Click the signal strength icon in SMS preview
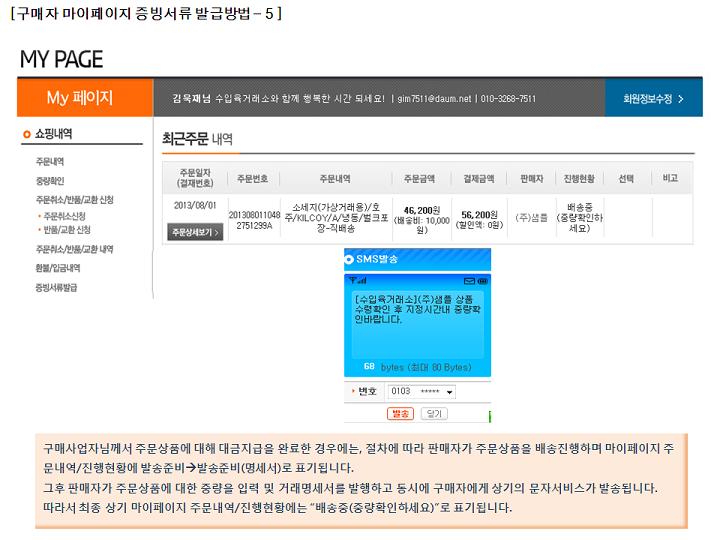Image resolution: width=720 pixels, height=540 pixels. [x=354, y=281]
